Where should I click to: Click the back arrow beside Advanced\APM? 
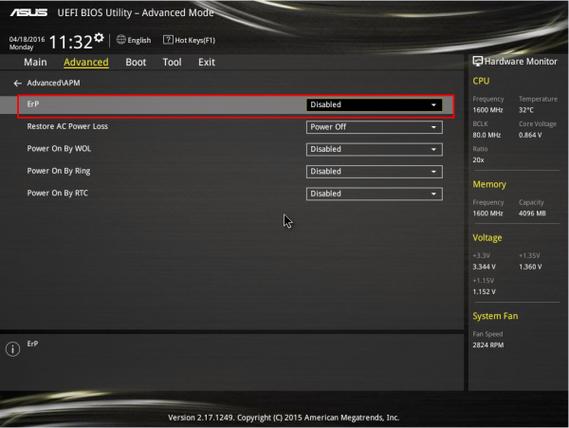[x=17, y=83]
